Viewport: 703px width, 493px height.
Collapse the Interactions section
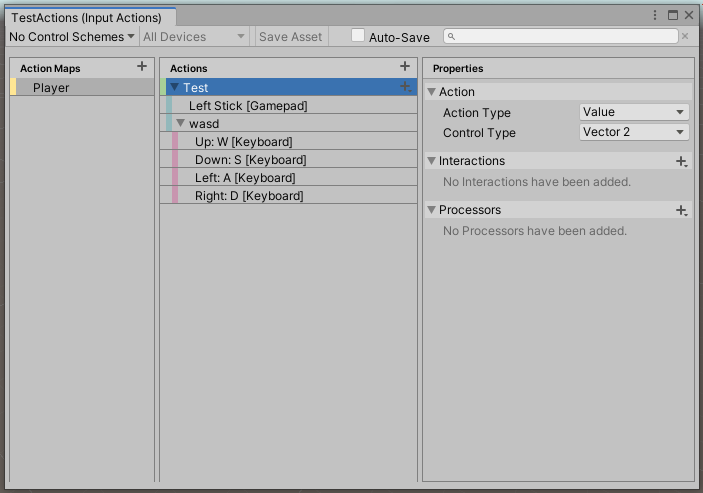click(432, 161)
